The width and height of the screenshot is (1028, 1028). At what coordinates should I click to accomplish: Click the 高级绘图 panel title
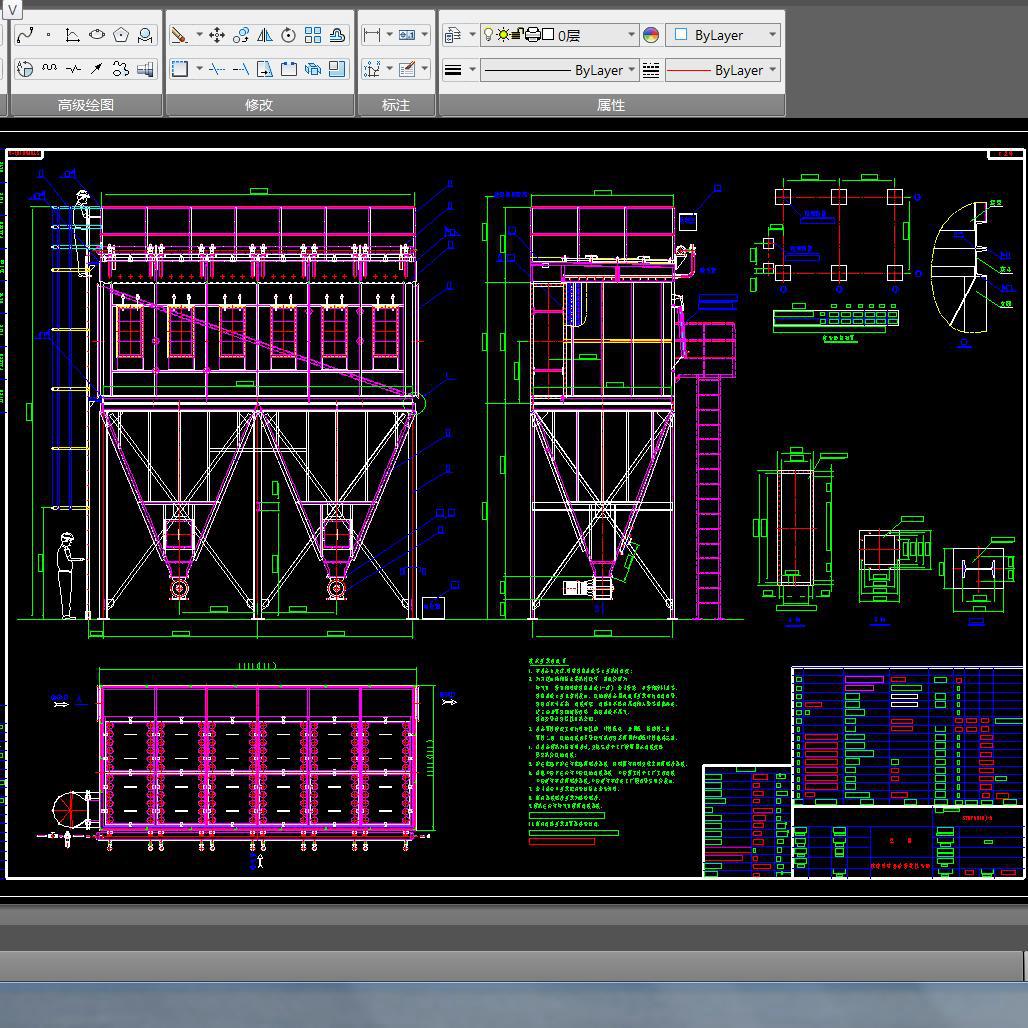[x=86, y=105]
